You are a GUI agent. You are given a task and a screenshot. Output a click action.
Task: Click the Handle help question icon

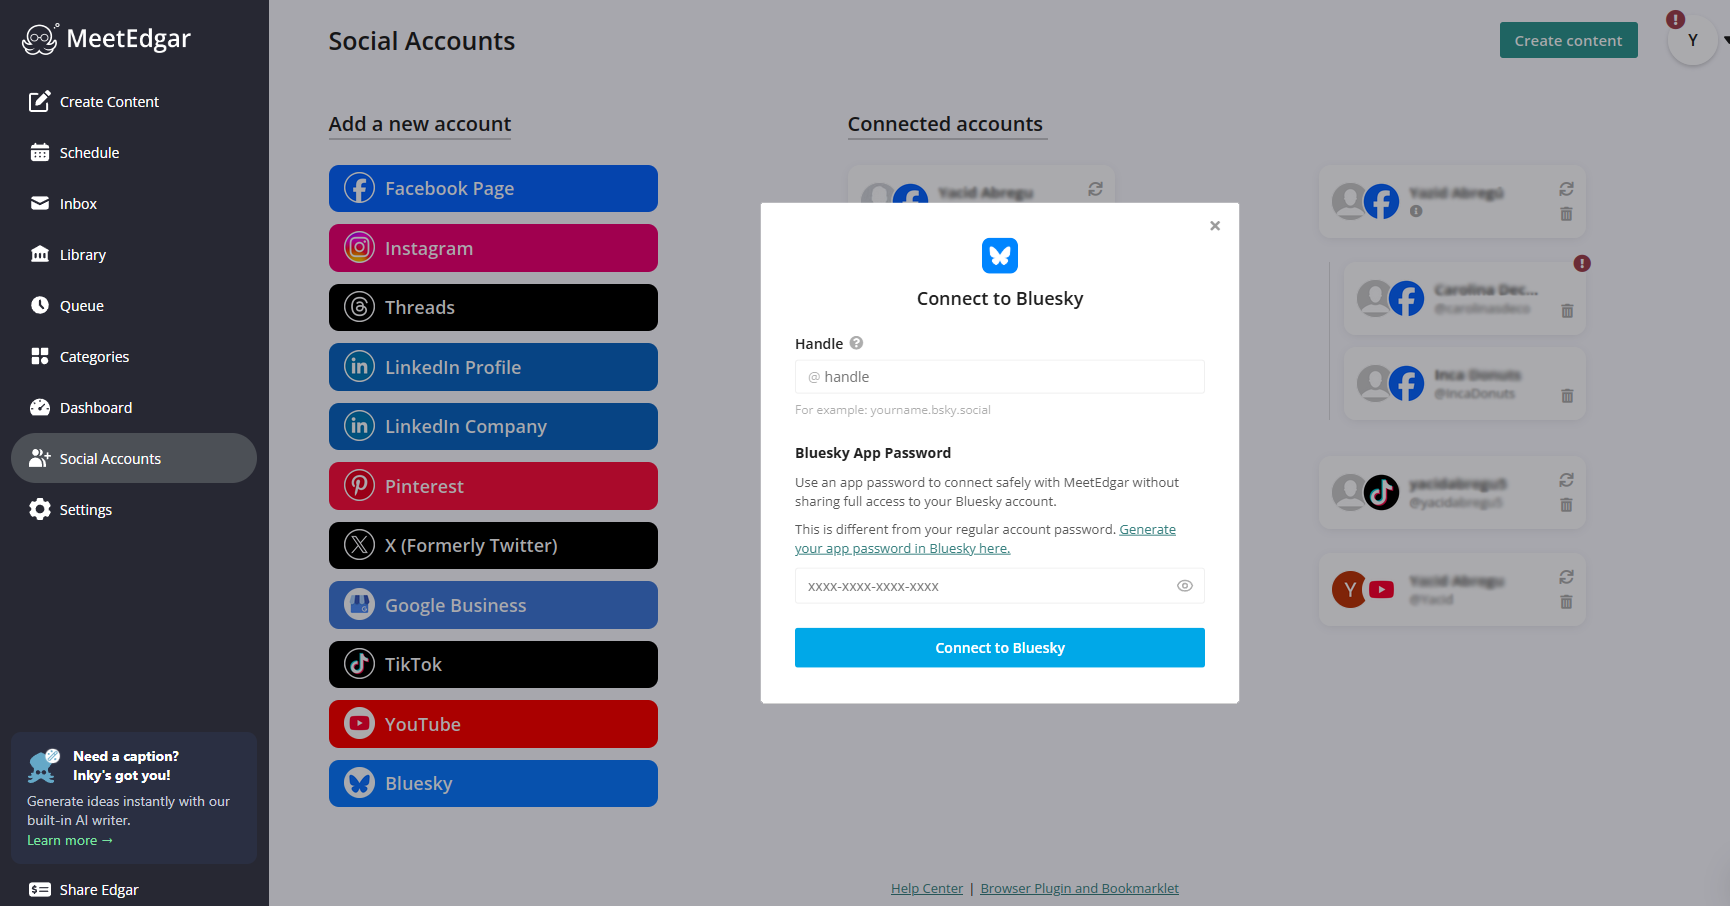856,343
